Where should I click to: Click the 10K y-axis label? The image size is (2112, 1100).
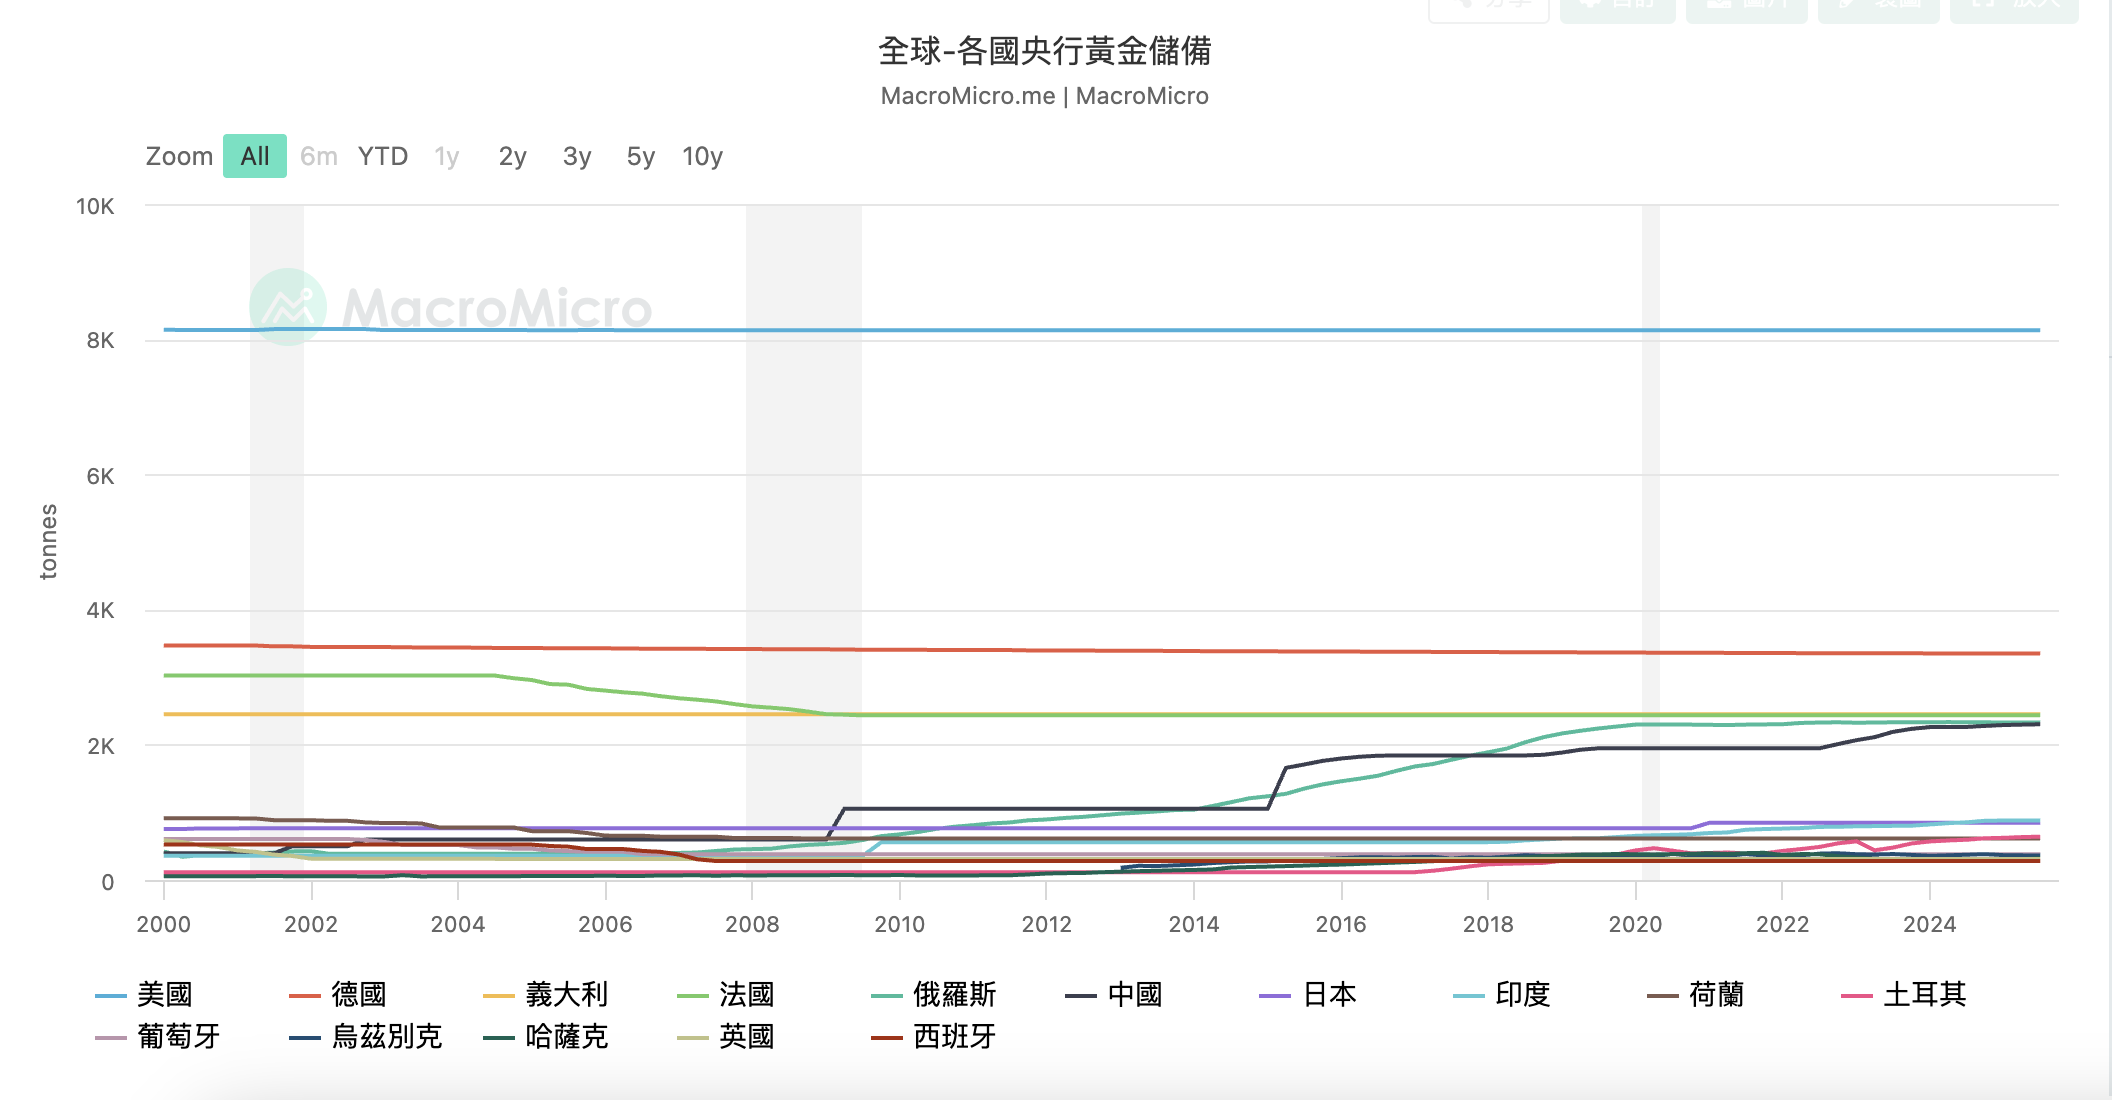click(96, 206)
